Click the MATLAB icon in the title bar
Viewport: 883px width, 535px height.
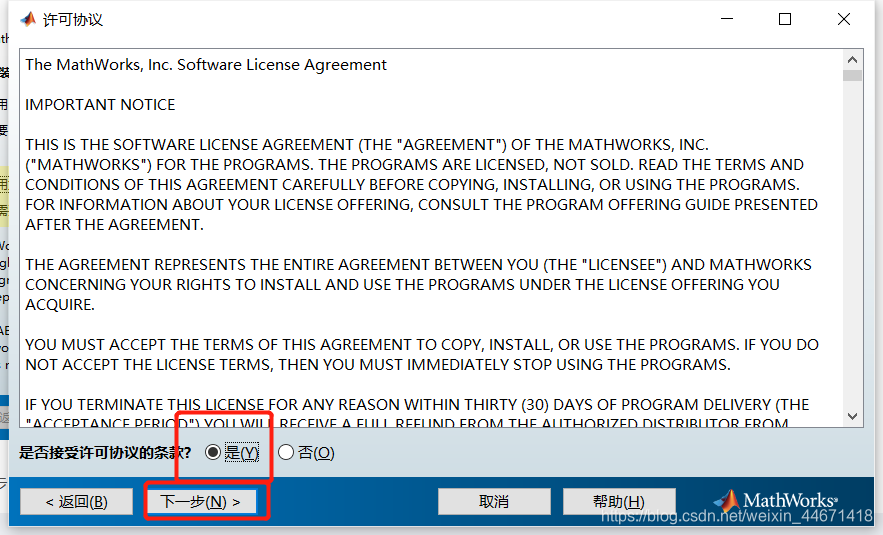point(28,19)
